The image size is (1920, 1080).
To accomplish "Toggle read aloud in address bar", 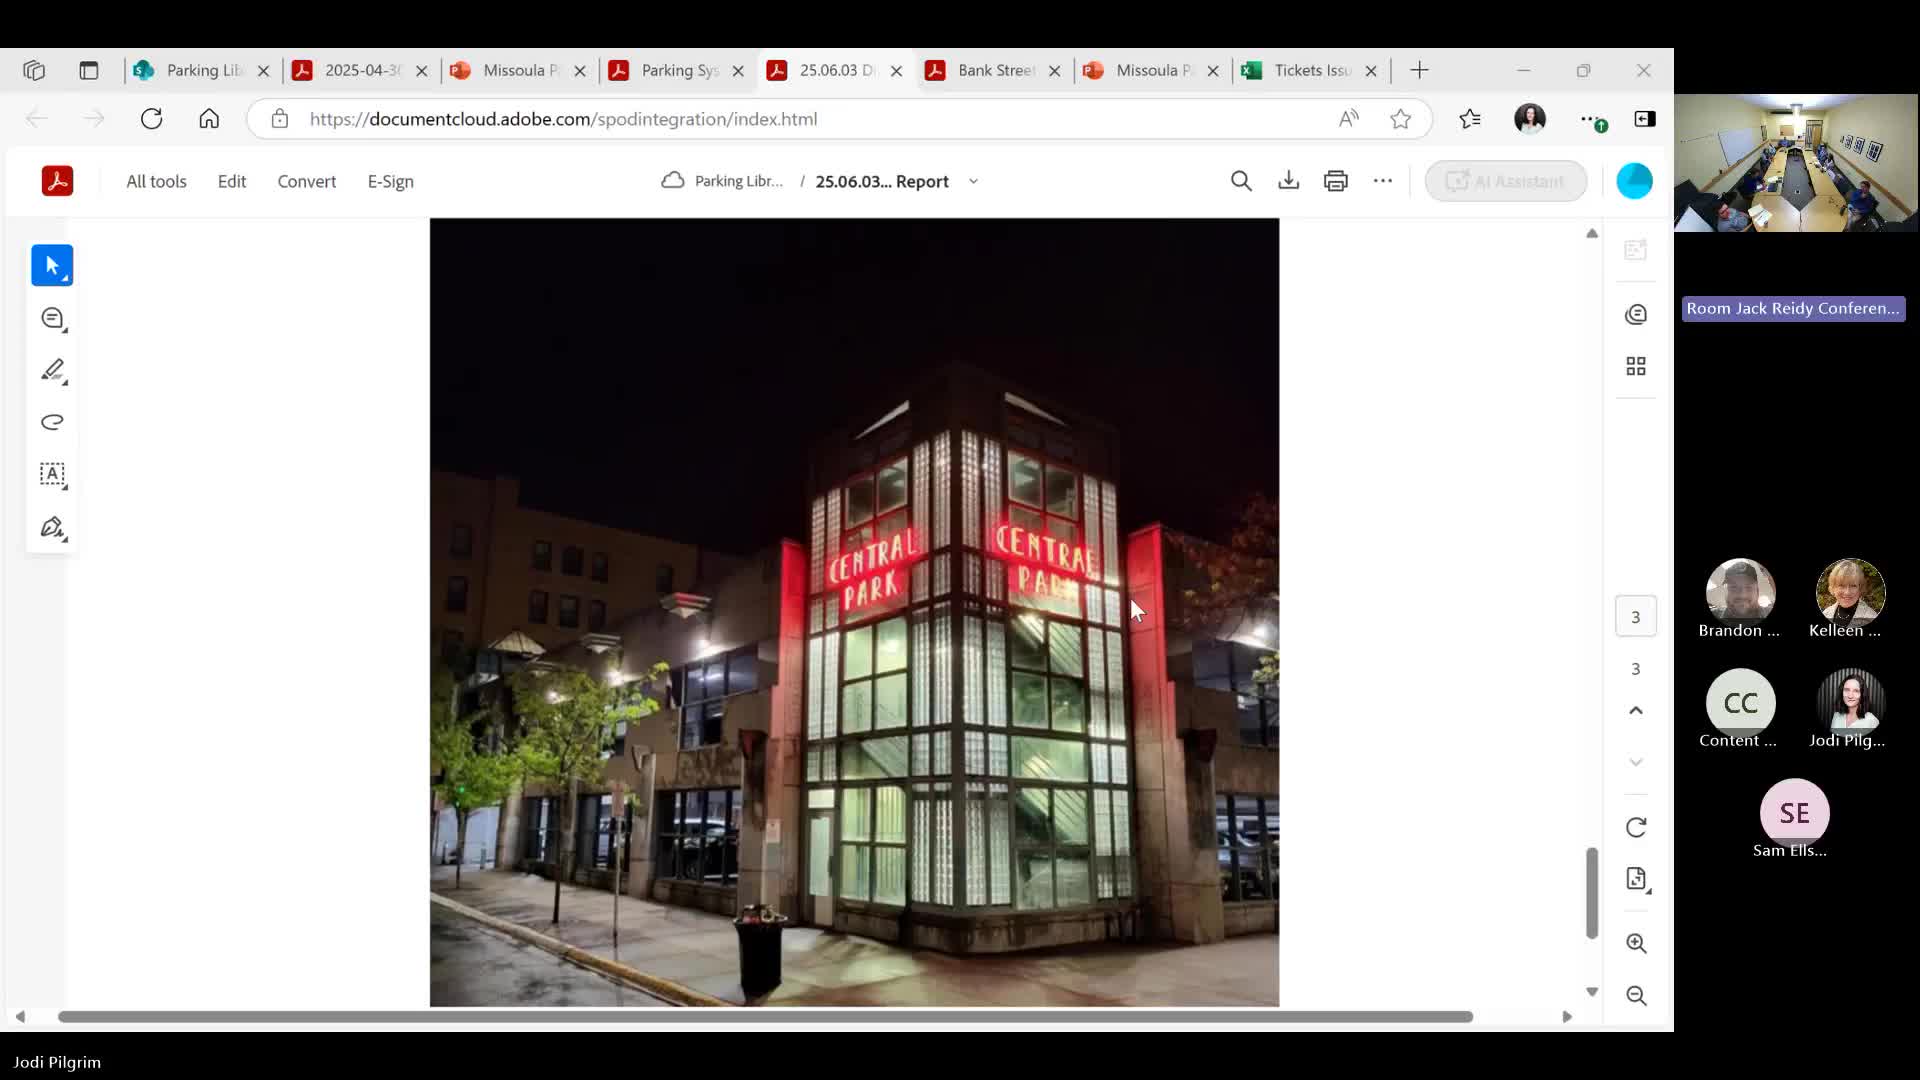I will pyautogui.click(x=1348, y=119).
